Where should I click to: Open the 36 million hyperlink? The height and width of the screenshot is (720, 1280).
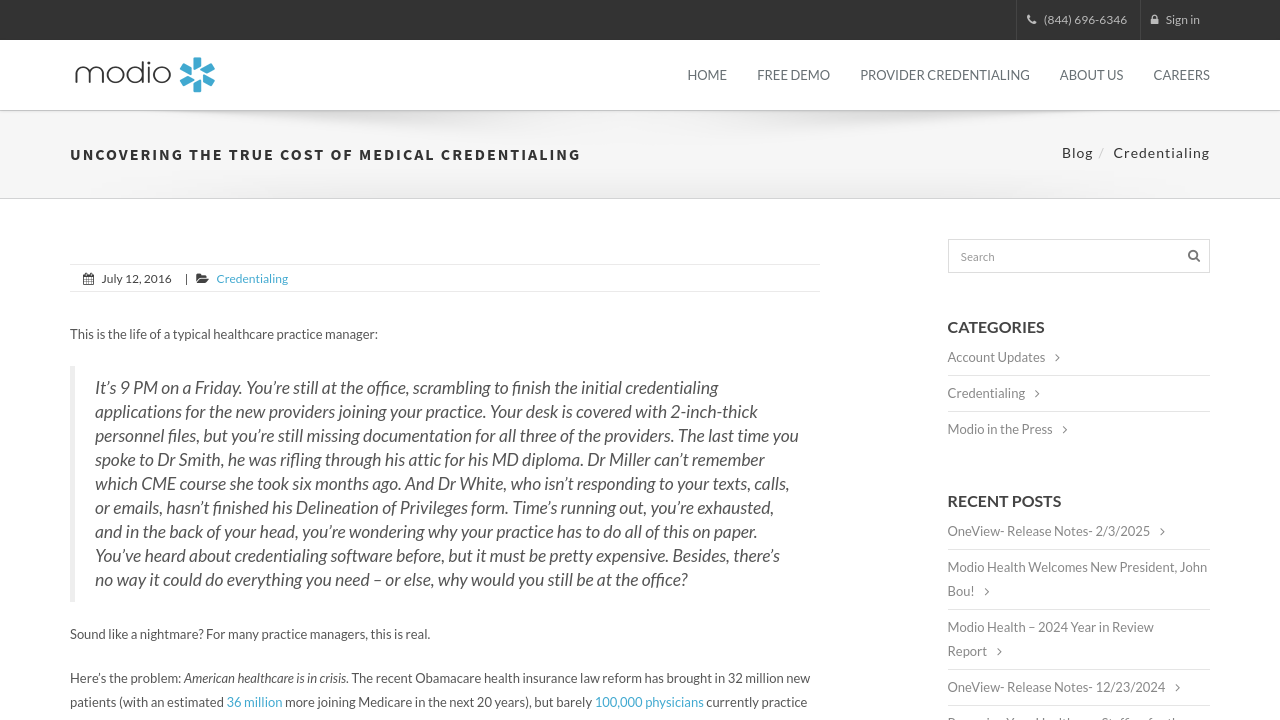(x=254, y=702)
